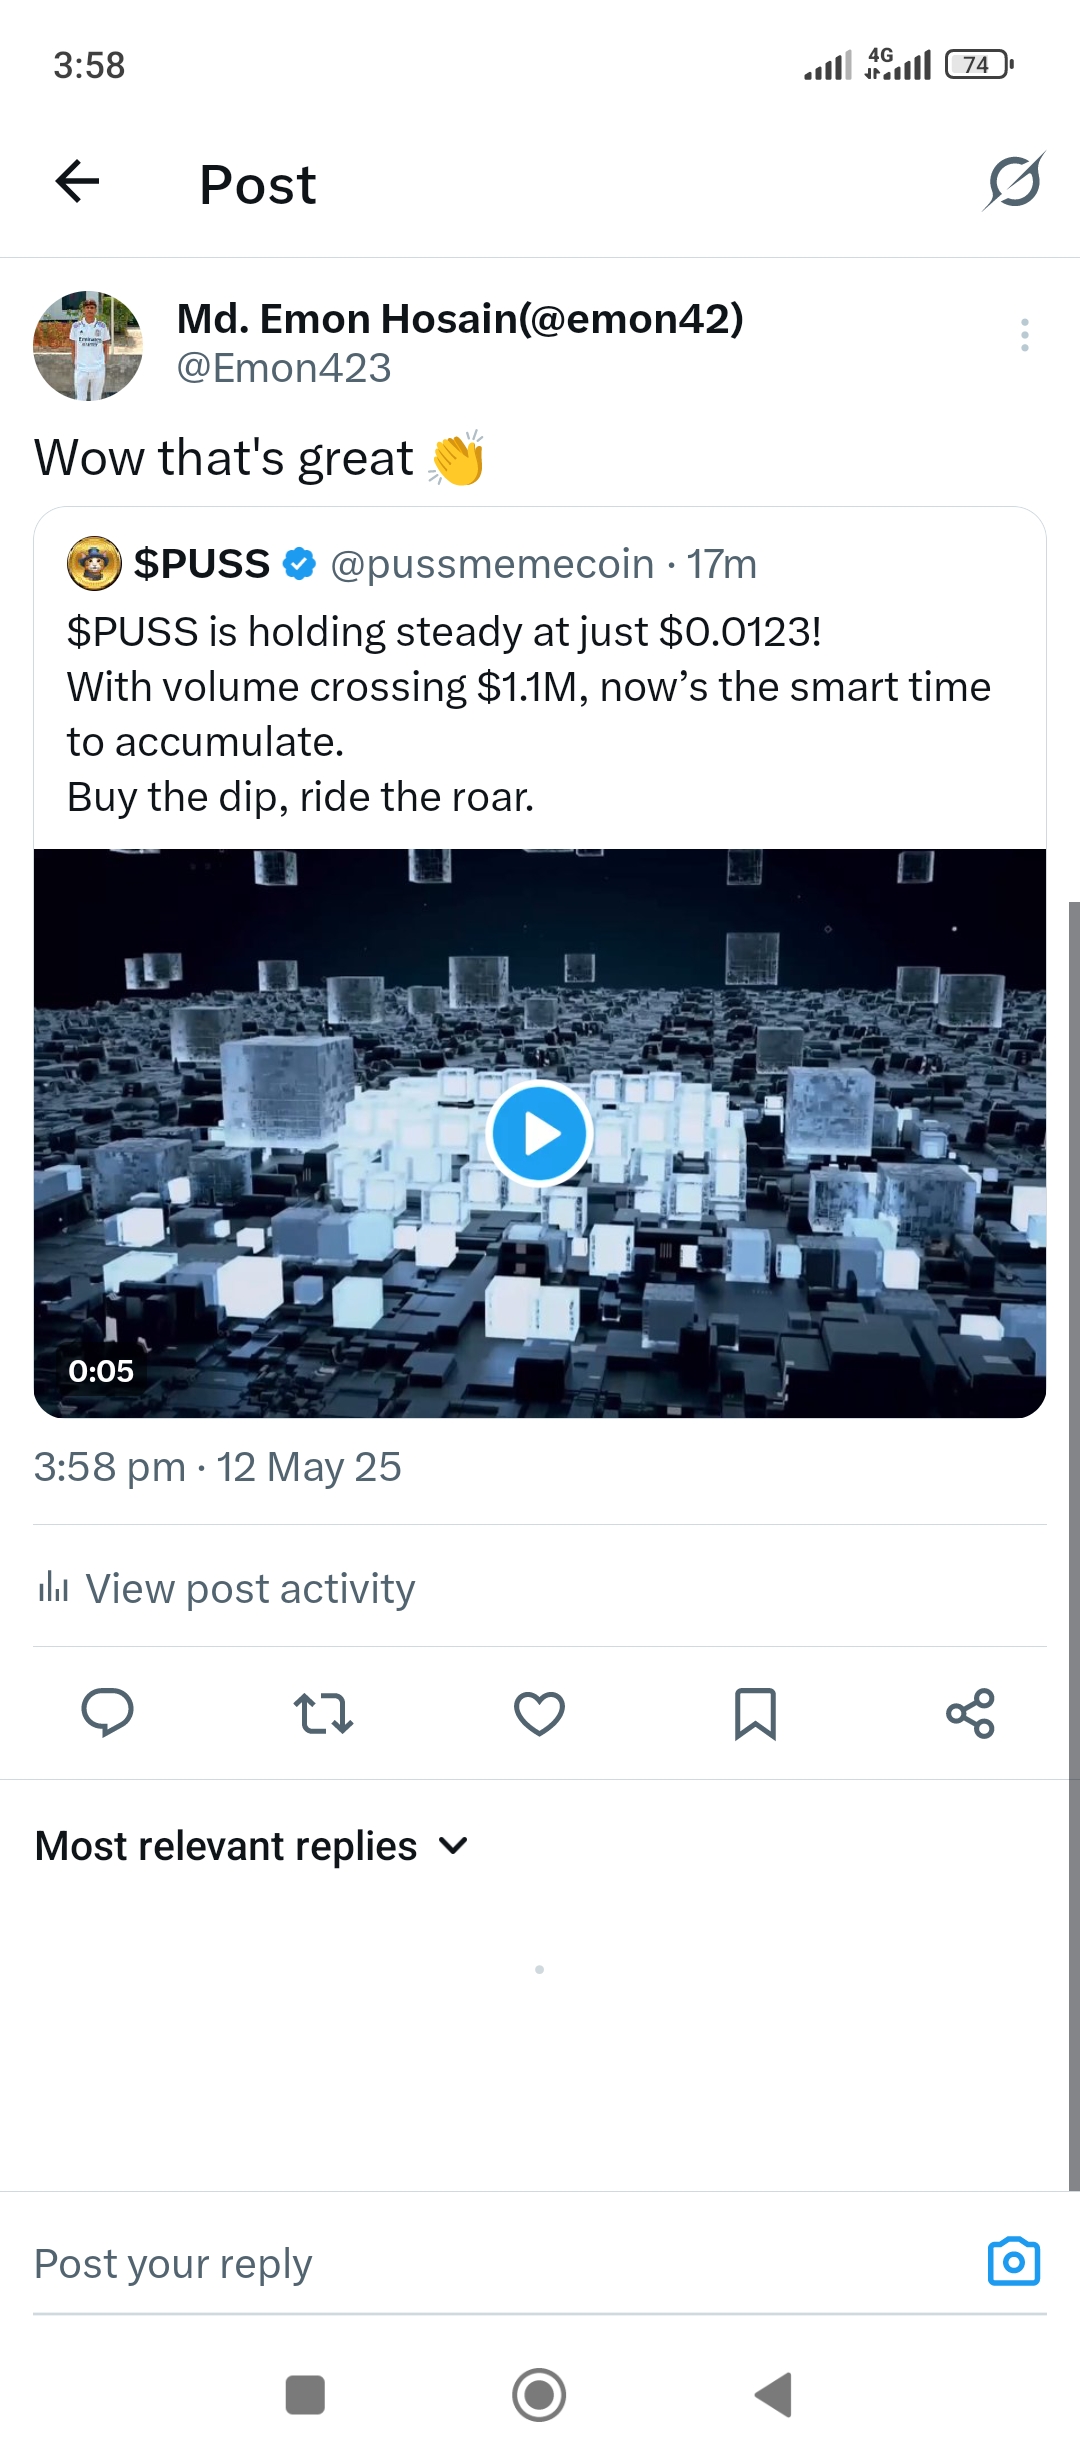The image size is (1080, 2460).
Task: Open View post activity
Action: click(227, 1588)
